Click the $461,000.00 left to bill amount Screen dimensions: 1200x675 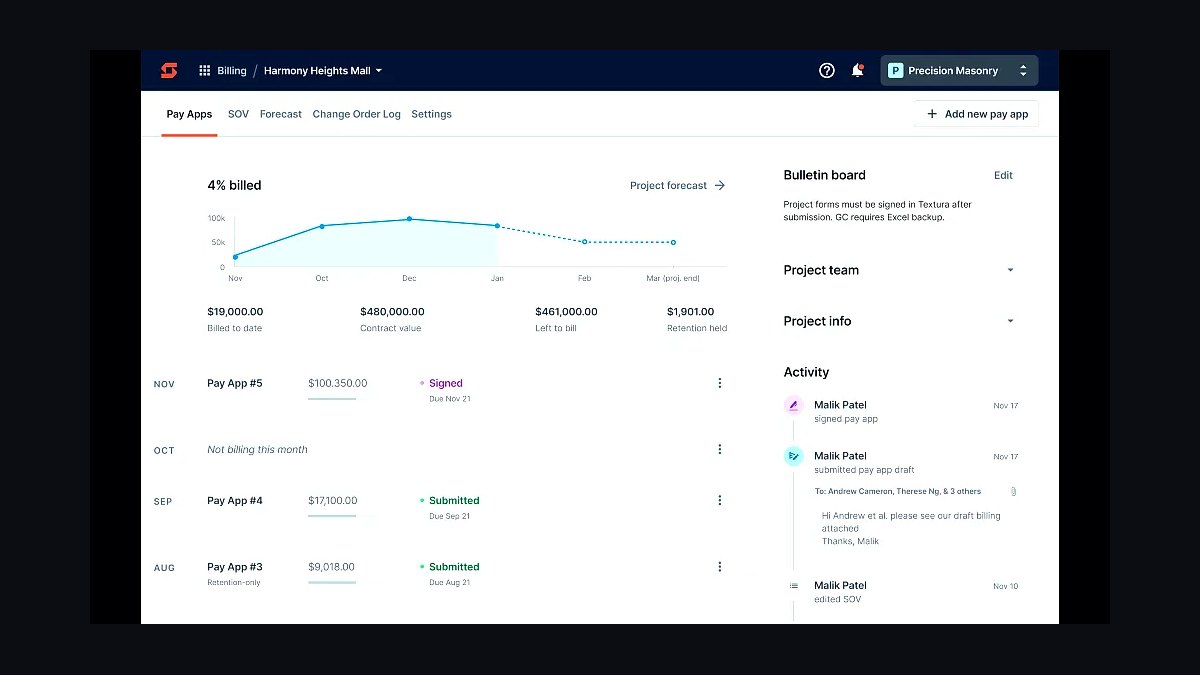(566, 312)
